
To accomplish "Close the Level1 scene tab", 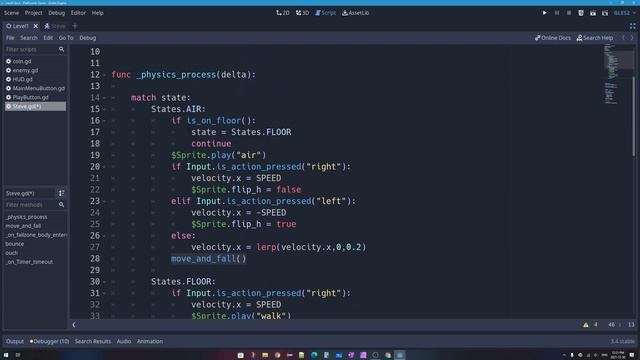I will click(x=36, y=26).
